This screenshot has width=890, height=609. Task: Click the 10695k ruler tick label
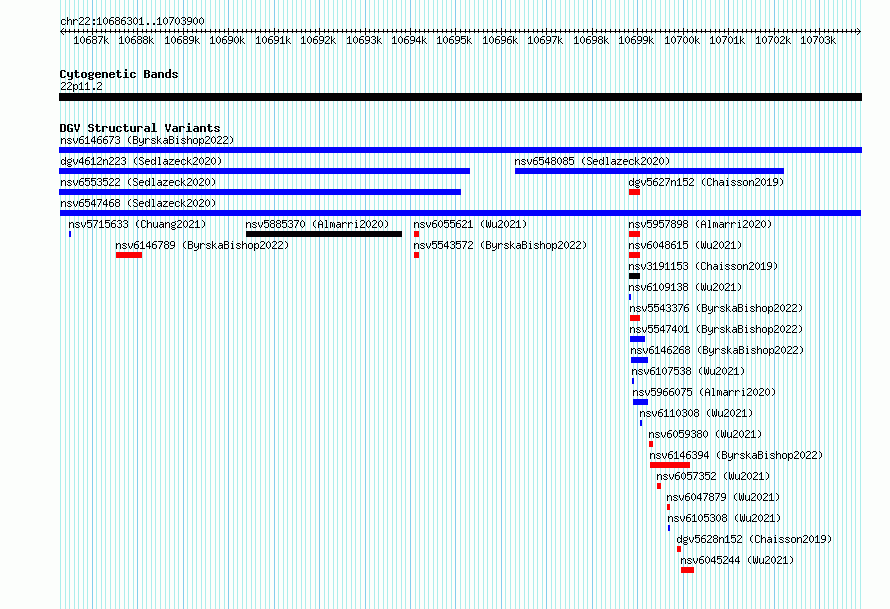(x=454, y=40)
